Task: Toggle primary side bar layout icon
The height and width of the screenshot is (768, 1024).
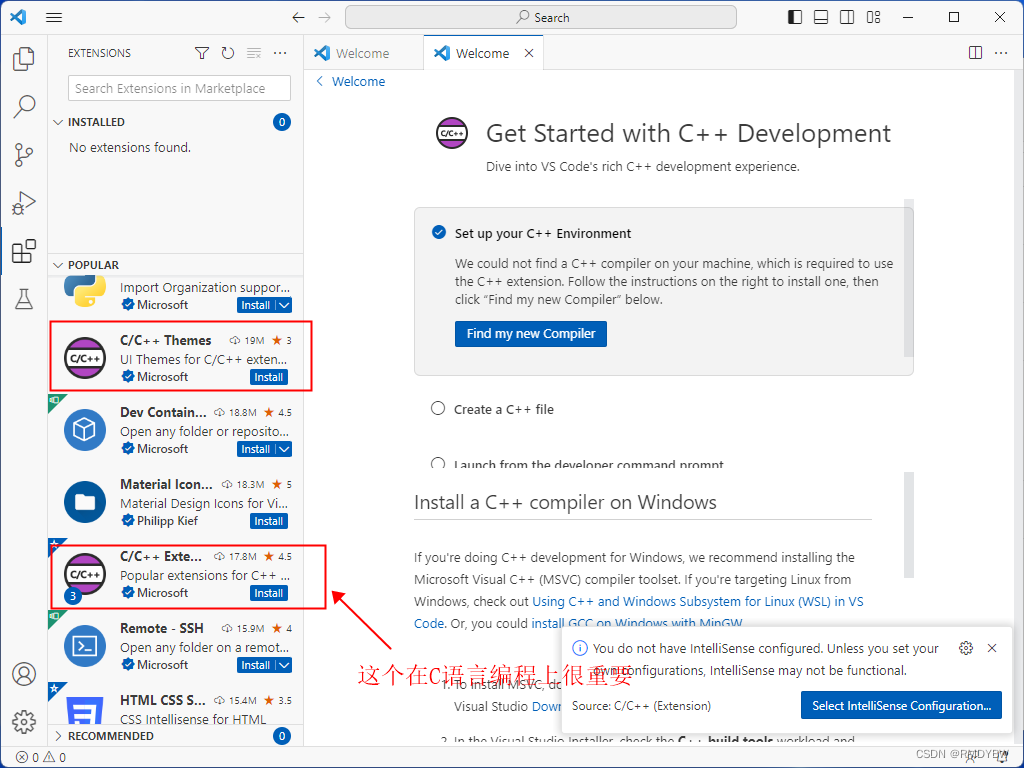Action: [x=795, y=18]
